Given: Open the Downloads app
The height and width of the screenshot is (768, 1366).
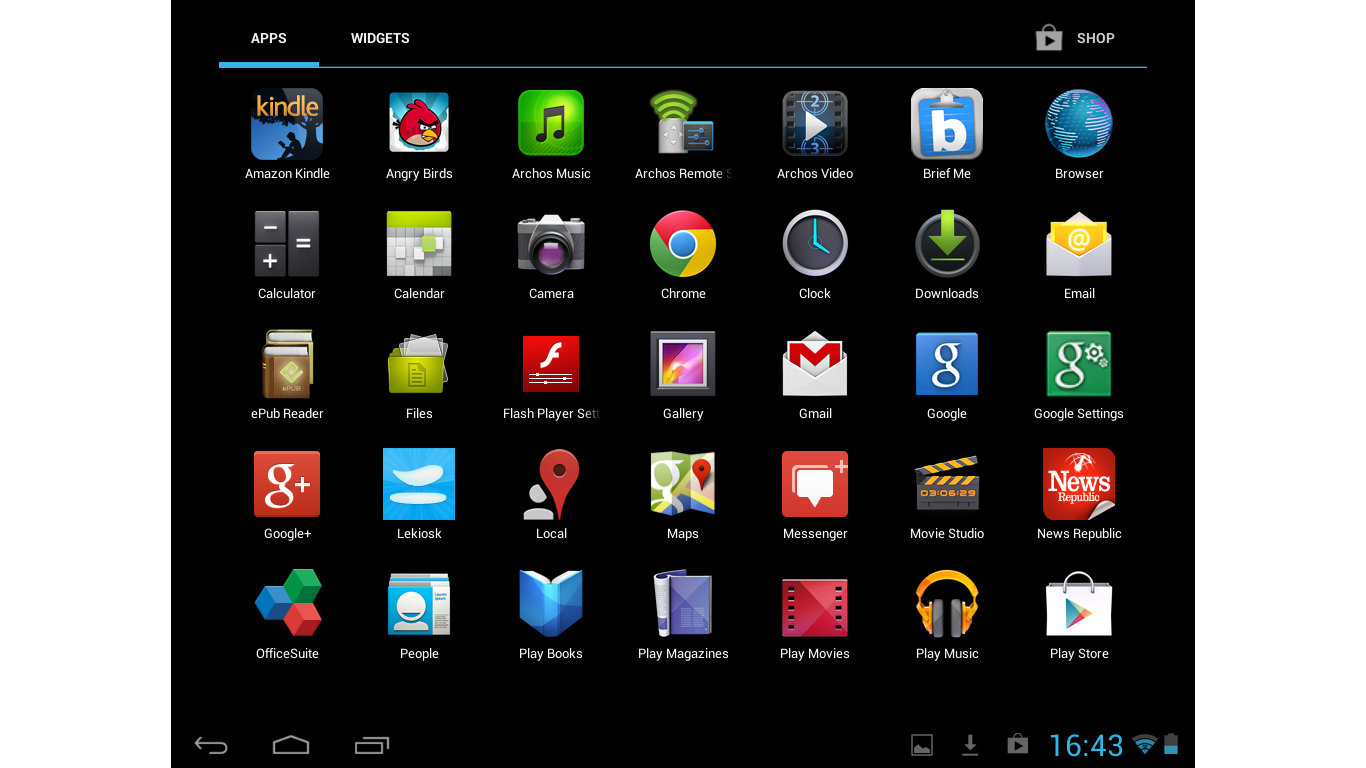Looking at the screenshot, I should coord(947,244).
